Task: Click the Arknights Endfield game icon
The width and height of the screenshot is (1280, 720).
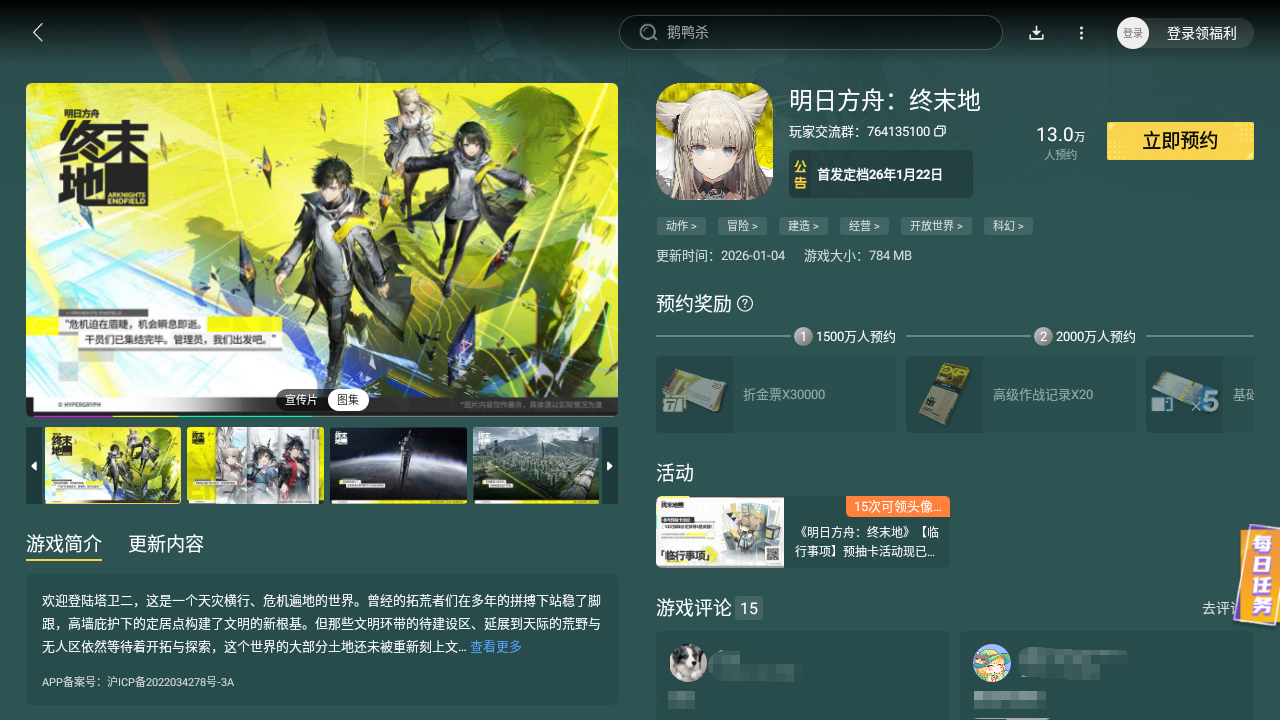Action: 714,141
